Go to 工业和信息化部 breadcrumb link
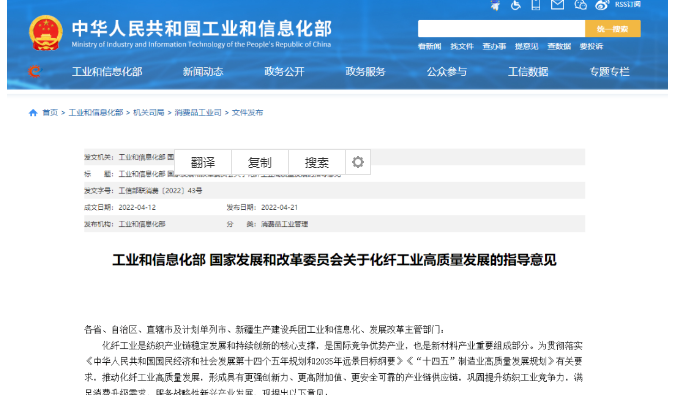 (96, 113)
